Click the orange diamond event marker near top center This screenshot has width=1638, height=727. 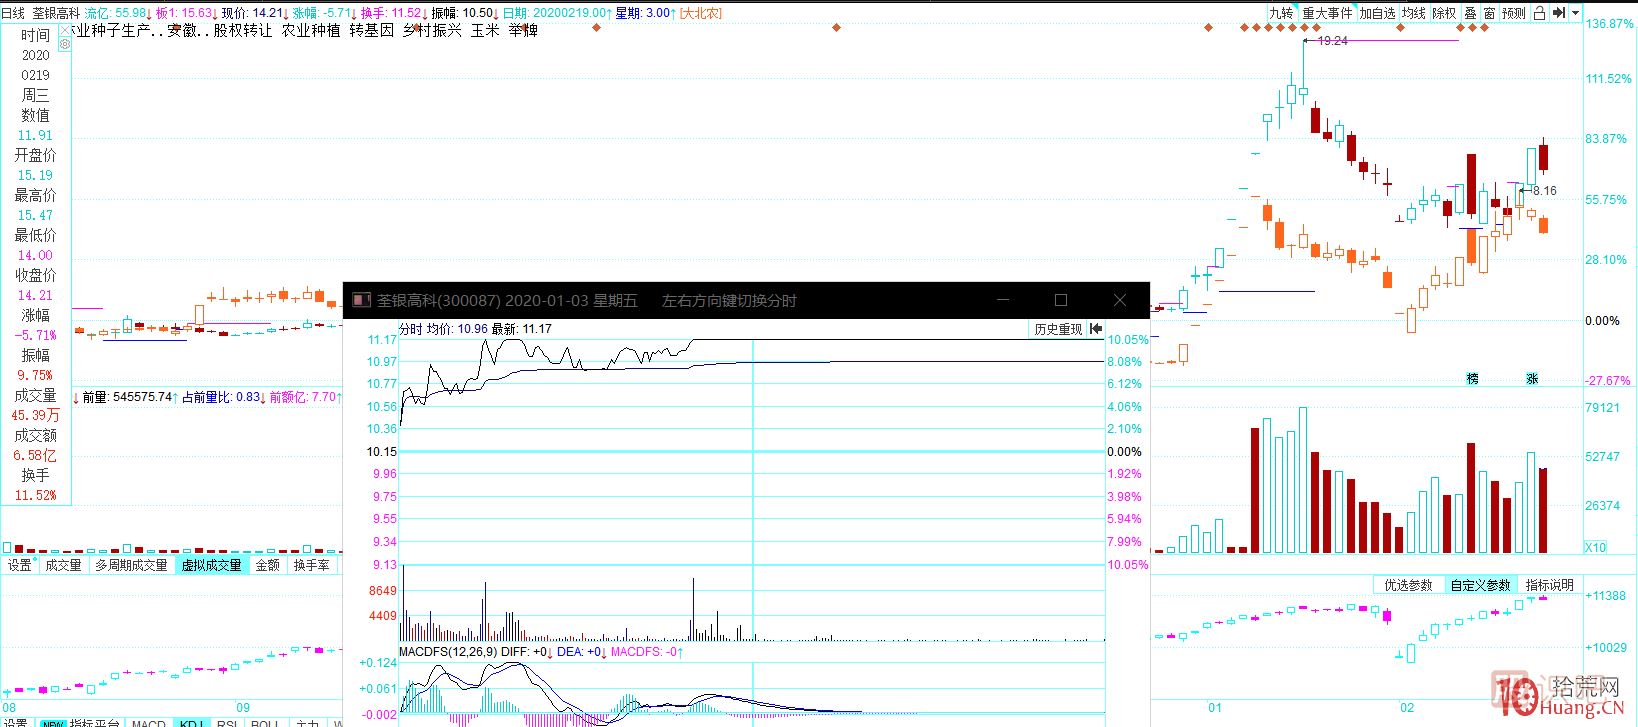pyautogui.click(x=838, y=27)
